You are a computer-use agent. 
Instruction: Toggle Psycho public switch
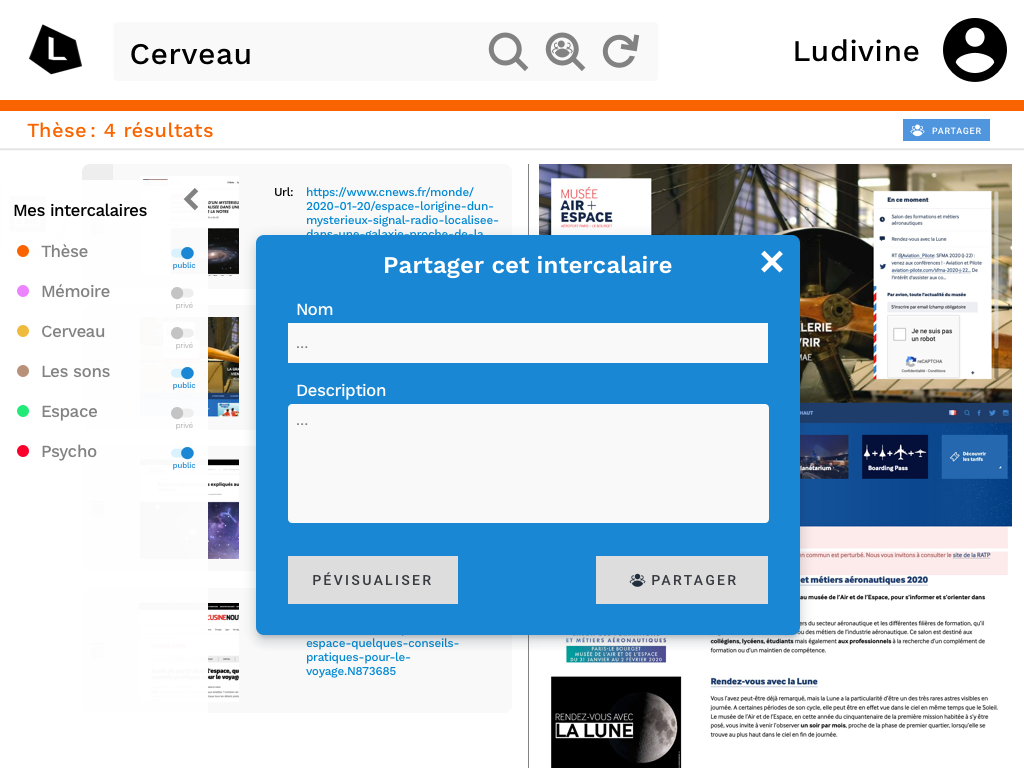click(183, 453)
